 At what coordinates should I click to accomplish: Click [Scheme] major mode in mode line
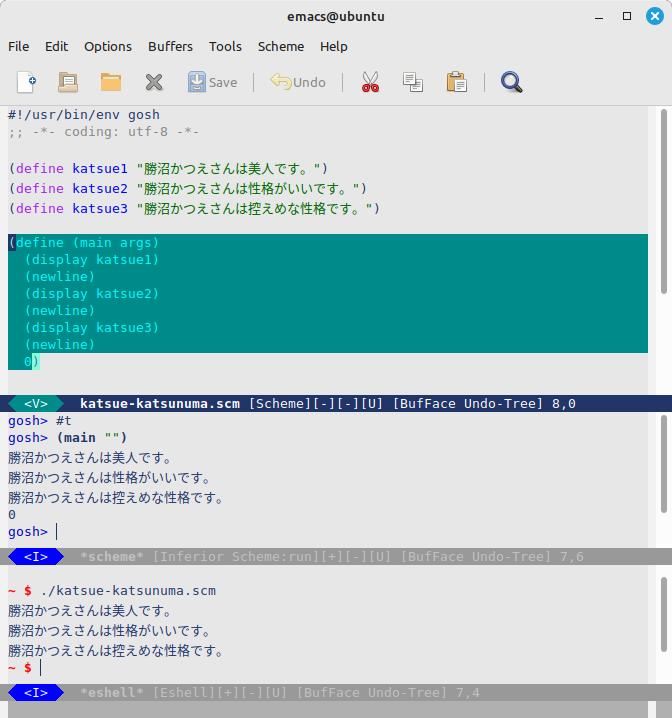tap(280, 404)
